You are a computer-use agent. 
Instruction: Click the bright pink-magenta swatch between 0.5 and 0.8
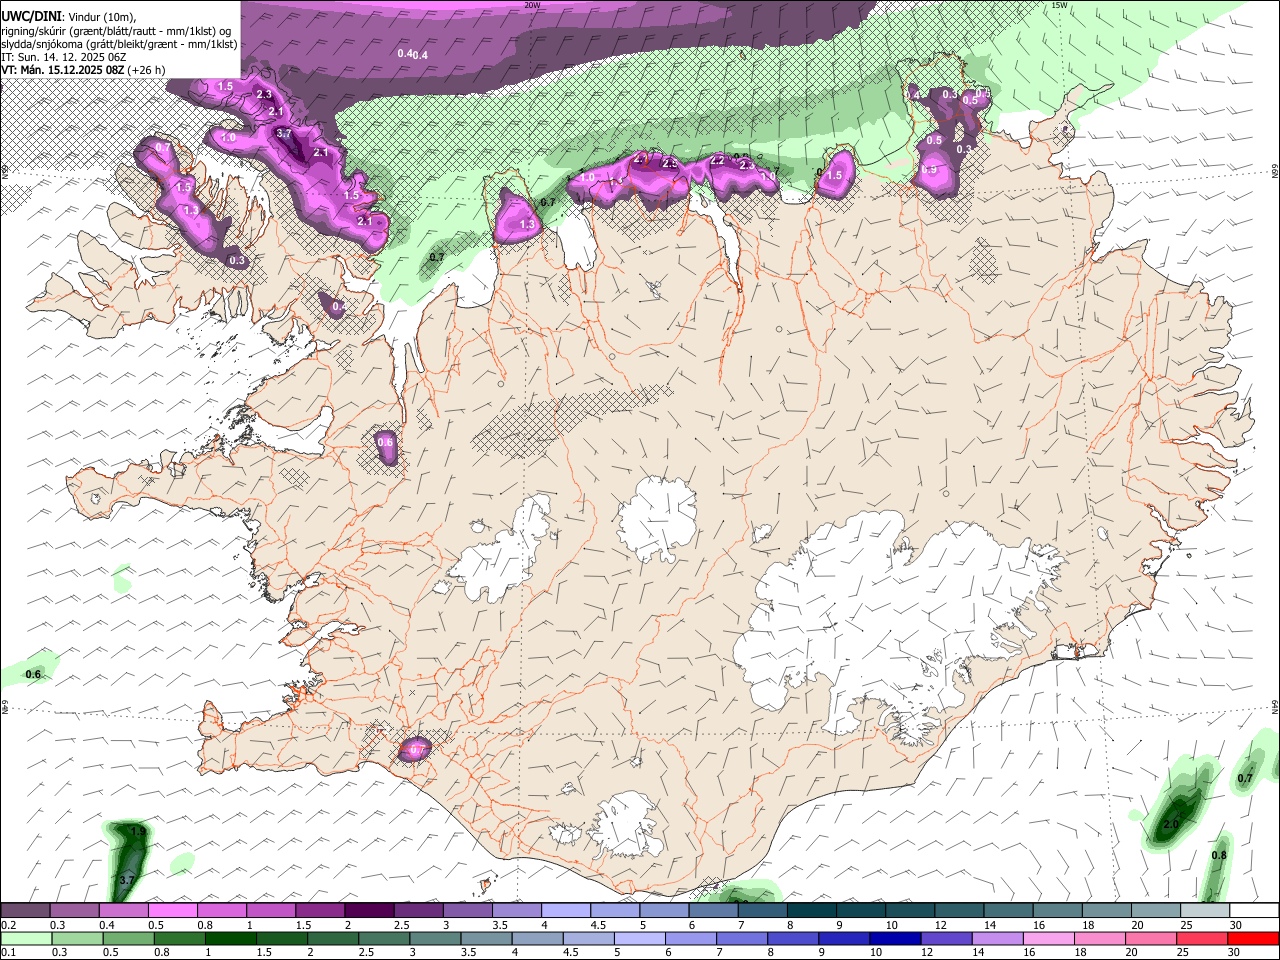click(x=172, y=911)
